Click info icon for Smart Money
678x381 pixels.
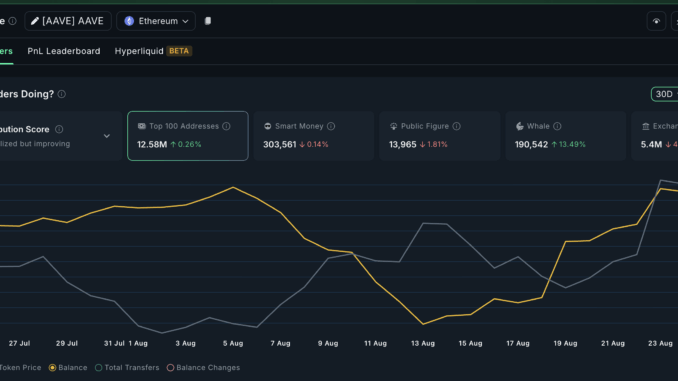point(331,126)
